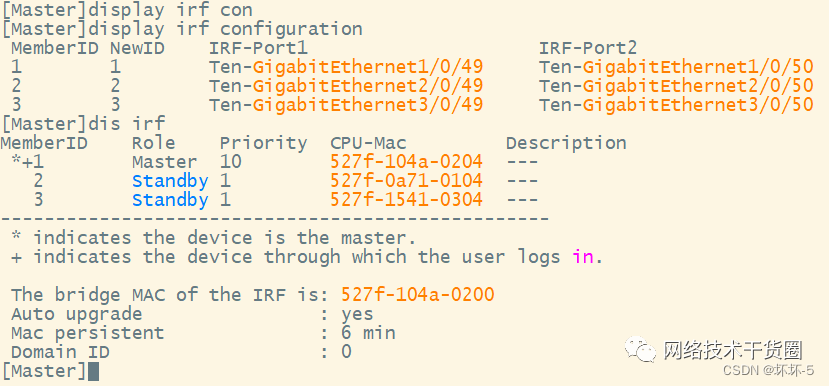829x386 pixels.
Task: Click the Mac persistent 6 min value
Action: tap(369, 333)
